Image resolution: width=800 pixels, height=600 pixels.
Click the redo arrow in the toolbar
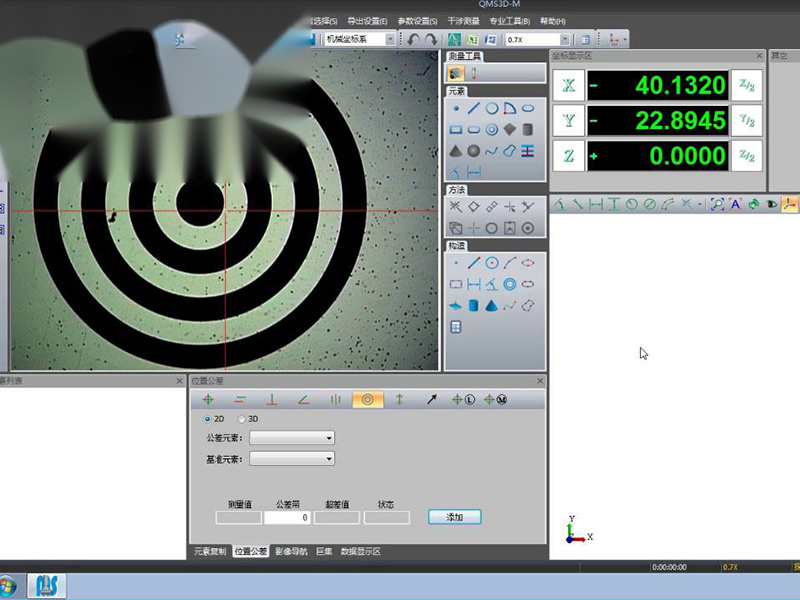coord(432,39)
